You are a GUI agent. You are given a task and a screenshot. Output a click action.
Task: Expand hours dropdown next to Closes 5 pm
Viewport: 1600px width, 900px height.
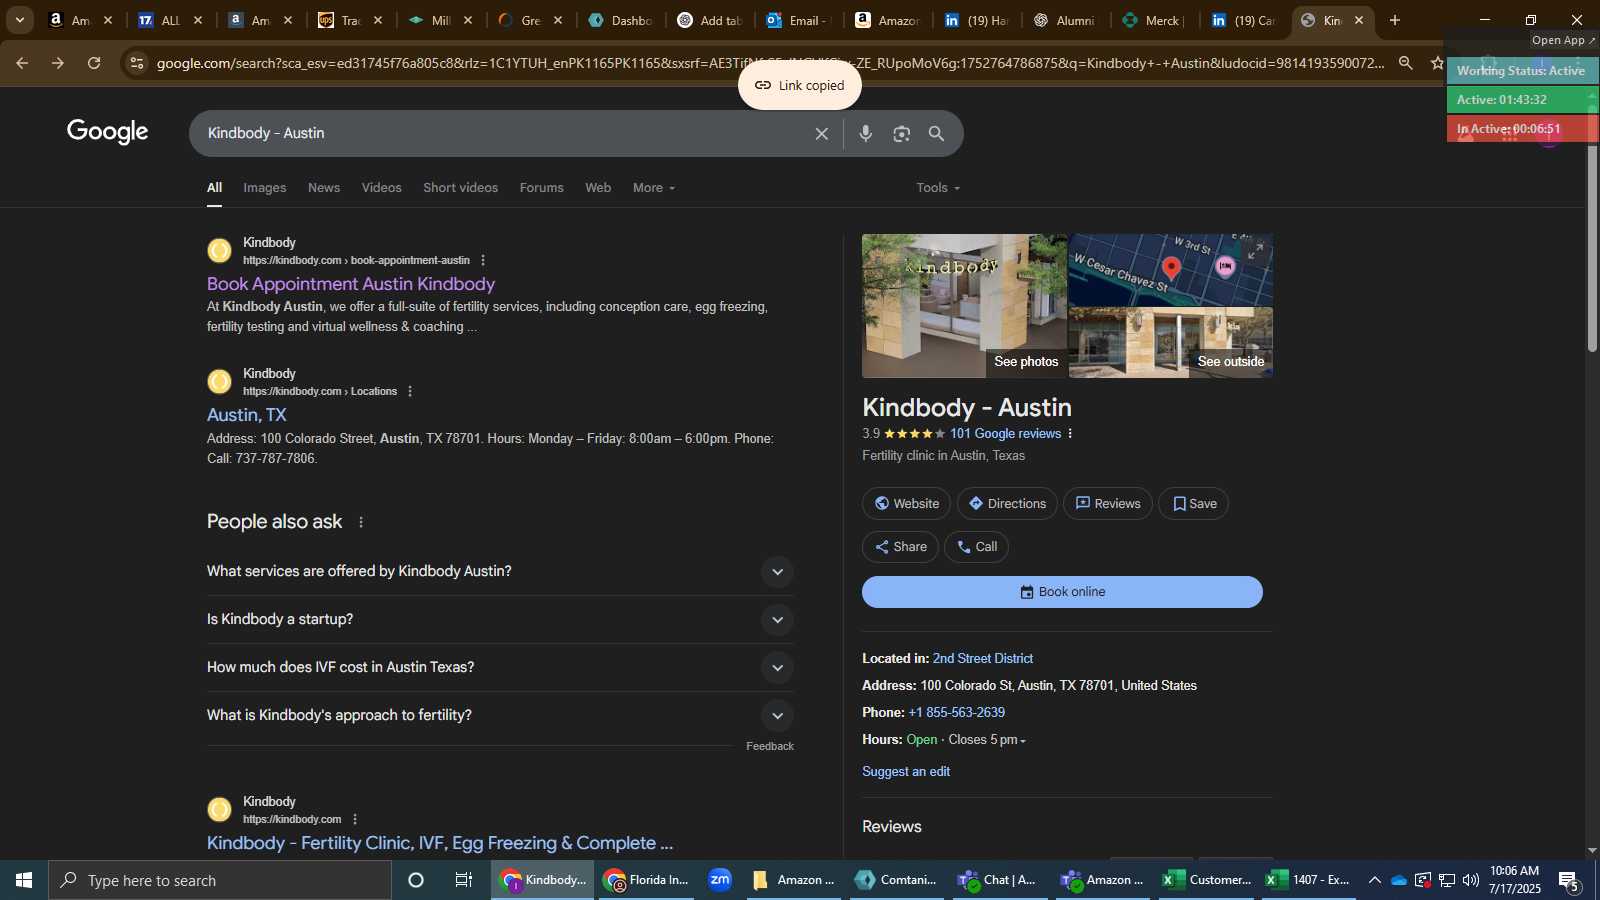(x=1022, y=741)
